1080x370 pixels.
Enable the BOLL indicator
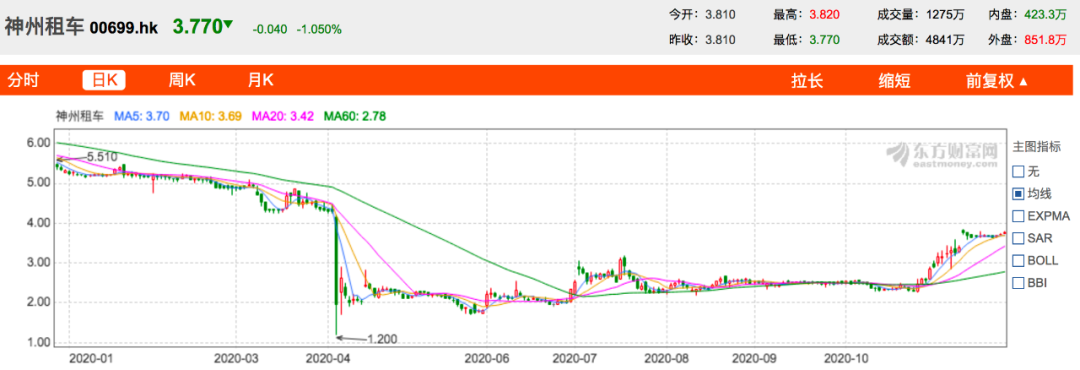pos(1035,260)
